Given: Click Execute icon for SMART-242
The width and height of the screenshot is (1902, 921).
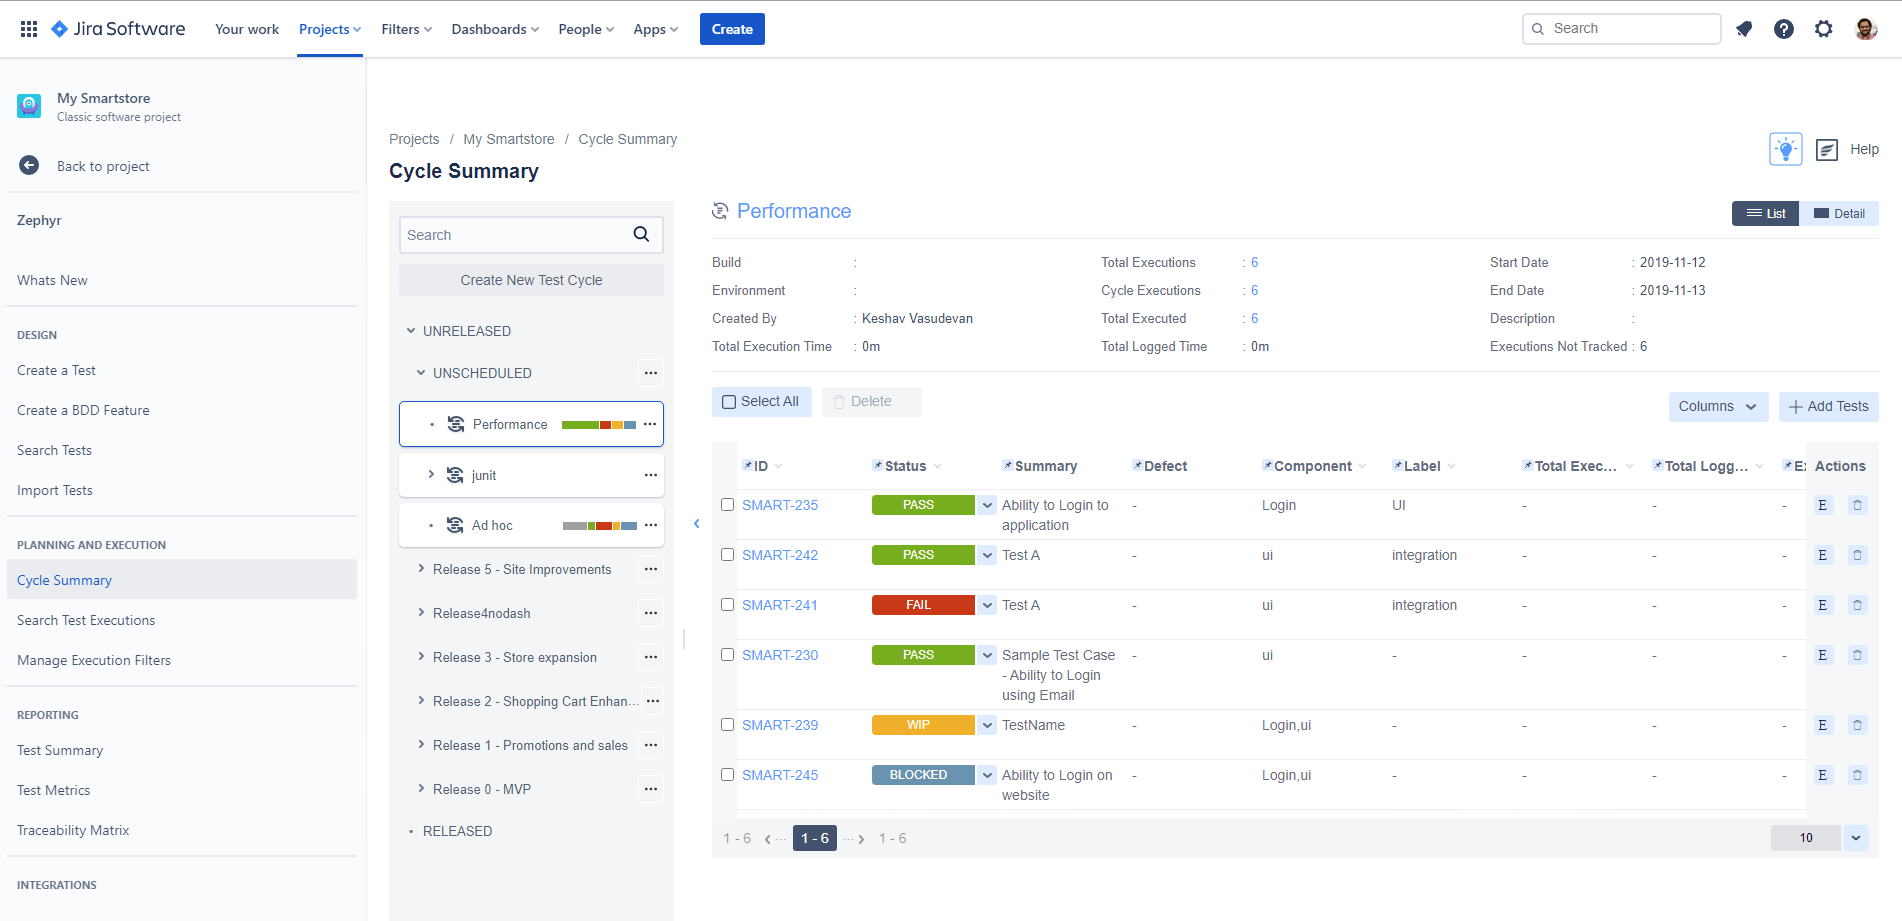Looking at the screenshot, I should click(x=1823, y=555).
